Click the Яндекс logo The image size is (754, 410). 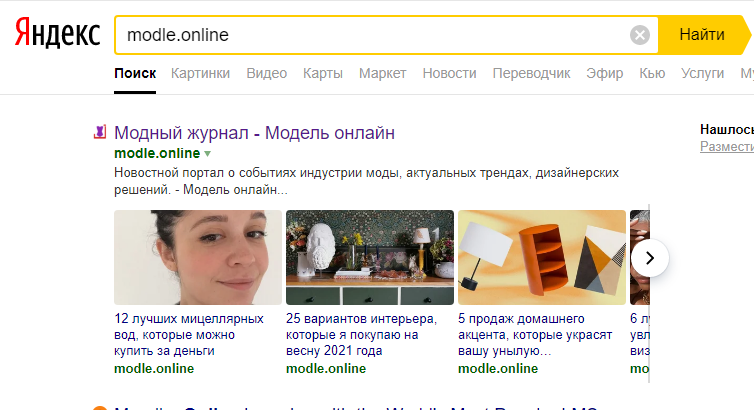[57, 33]
